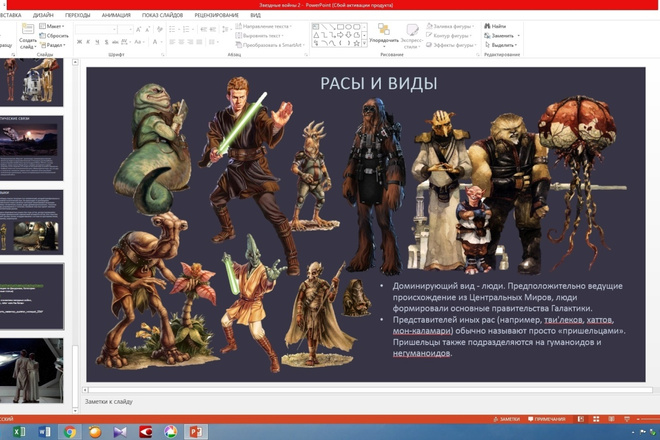This screenshot has height=440, width=660.
Task: Open the ПОКАЗ СЛАЙДОВ tab
Action: [162, 15]
